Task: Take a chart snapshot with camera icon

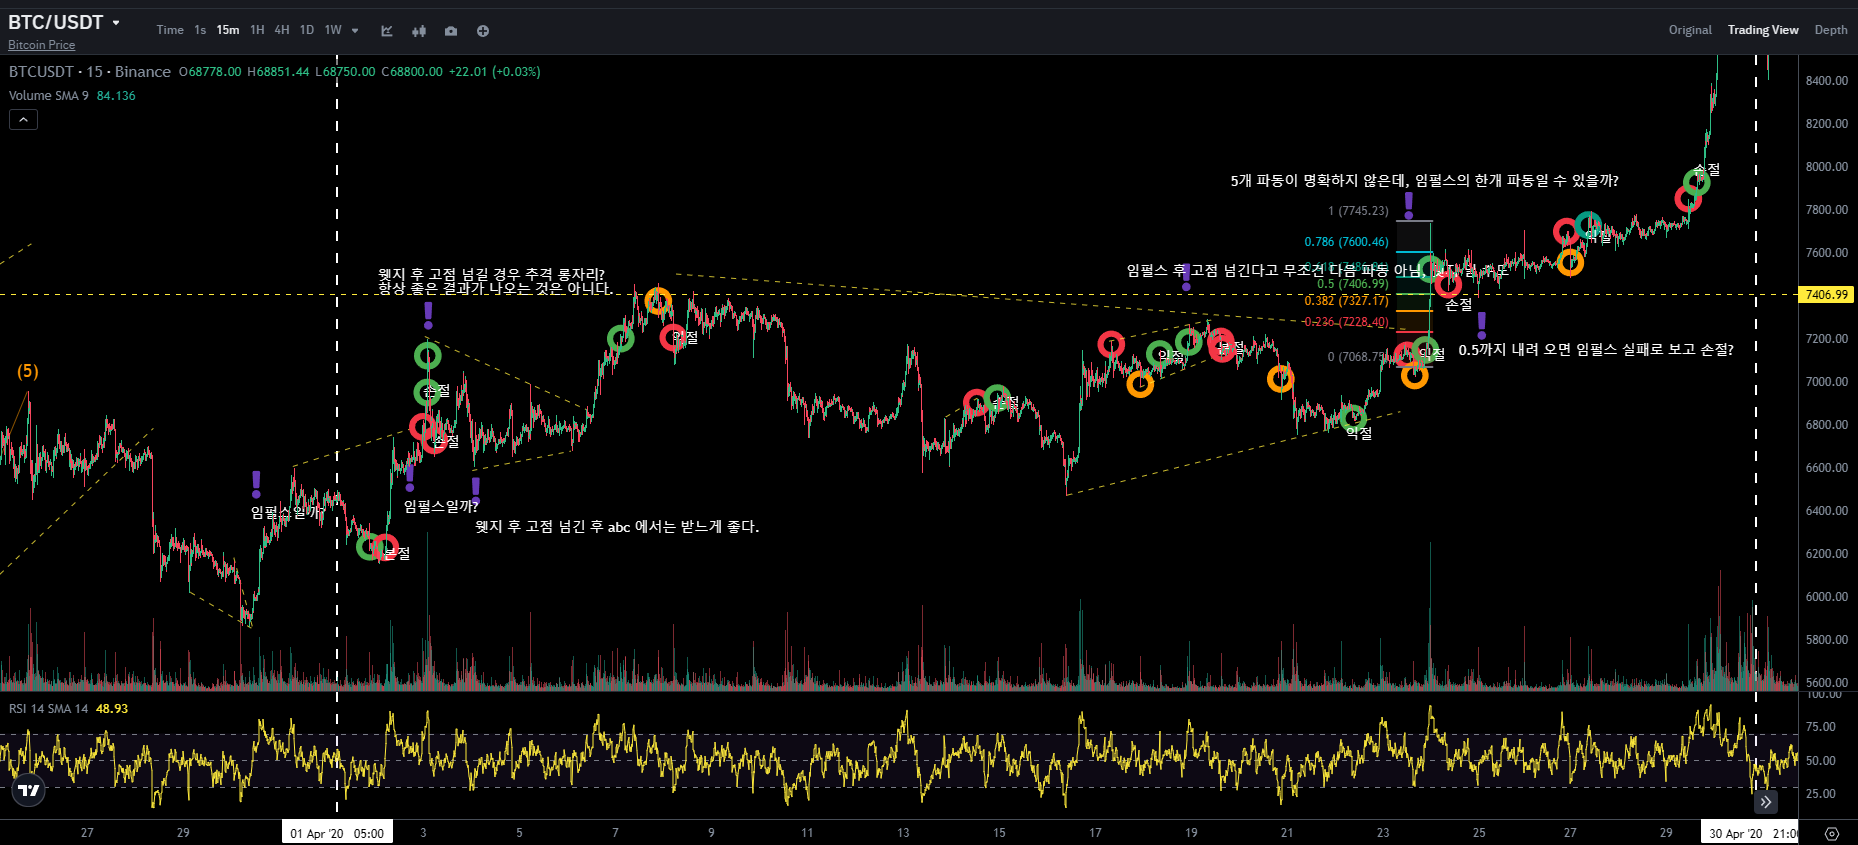Action: [x=451, y=31]
